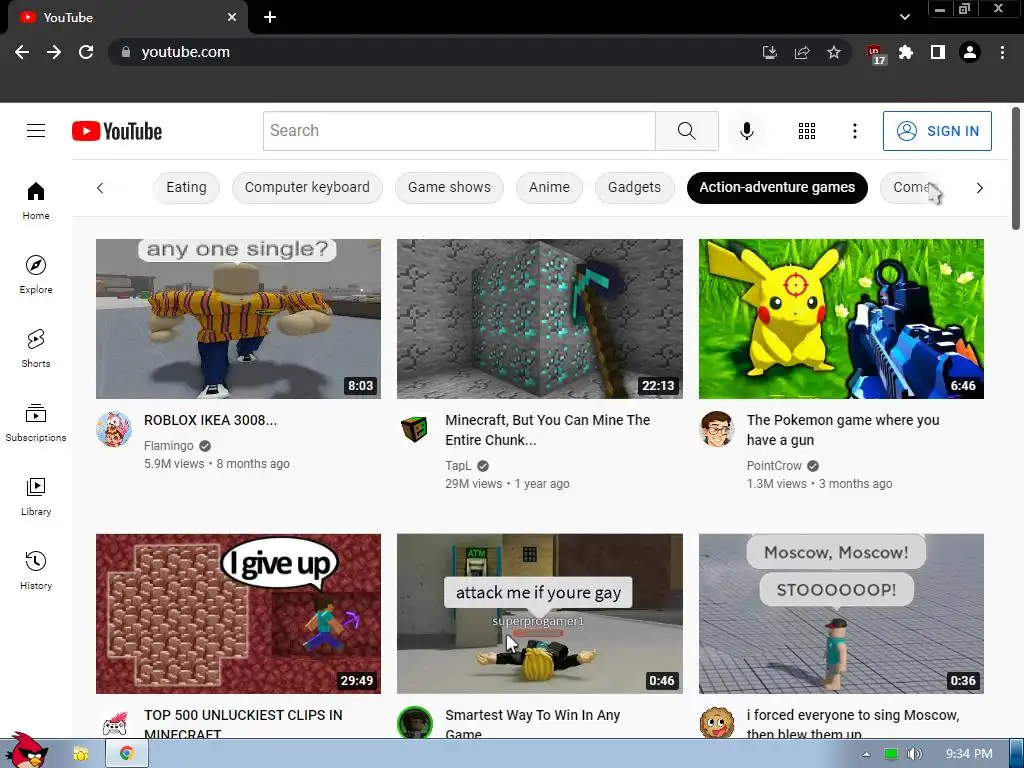The width and height of the screenshot is (1024, 768).
Task: Bookmark this tab with star icon
Action: 834,52
